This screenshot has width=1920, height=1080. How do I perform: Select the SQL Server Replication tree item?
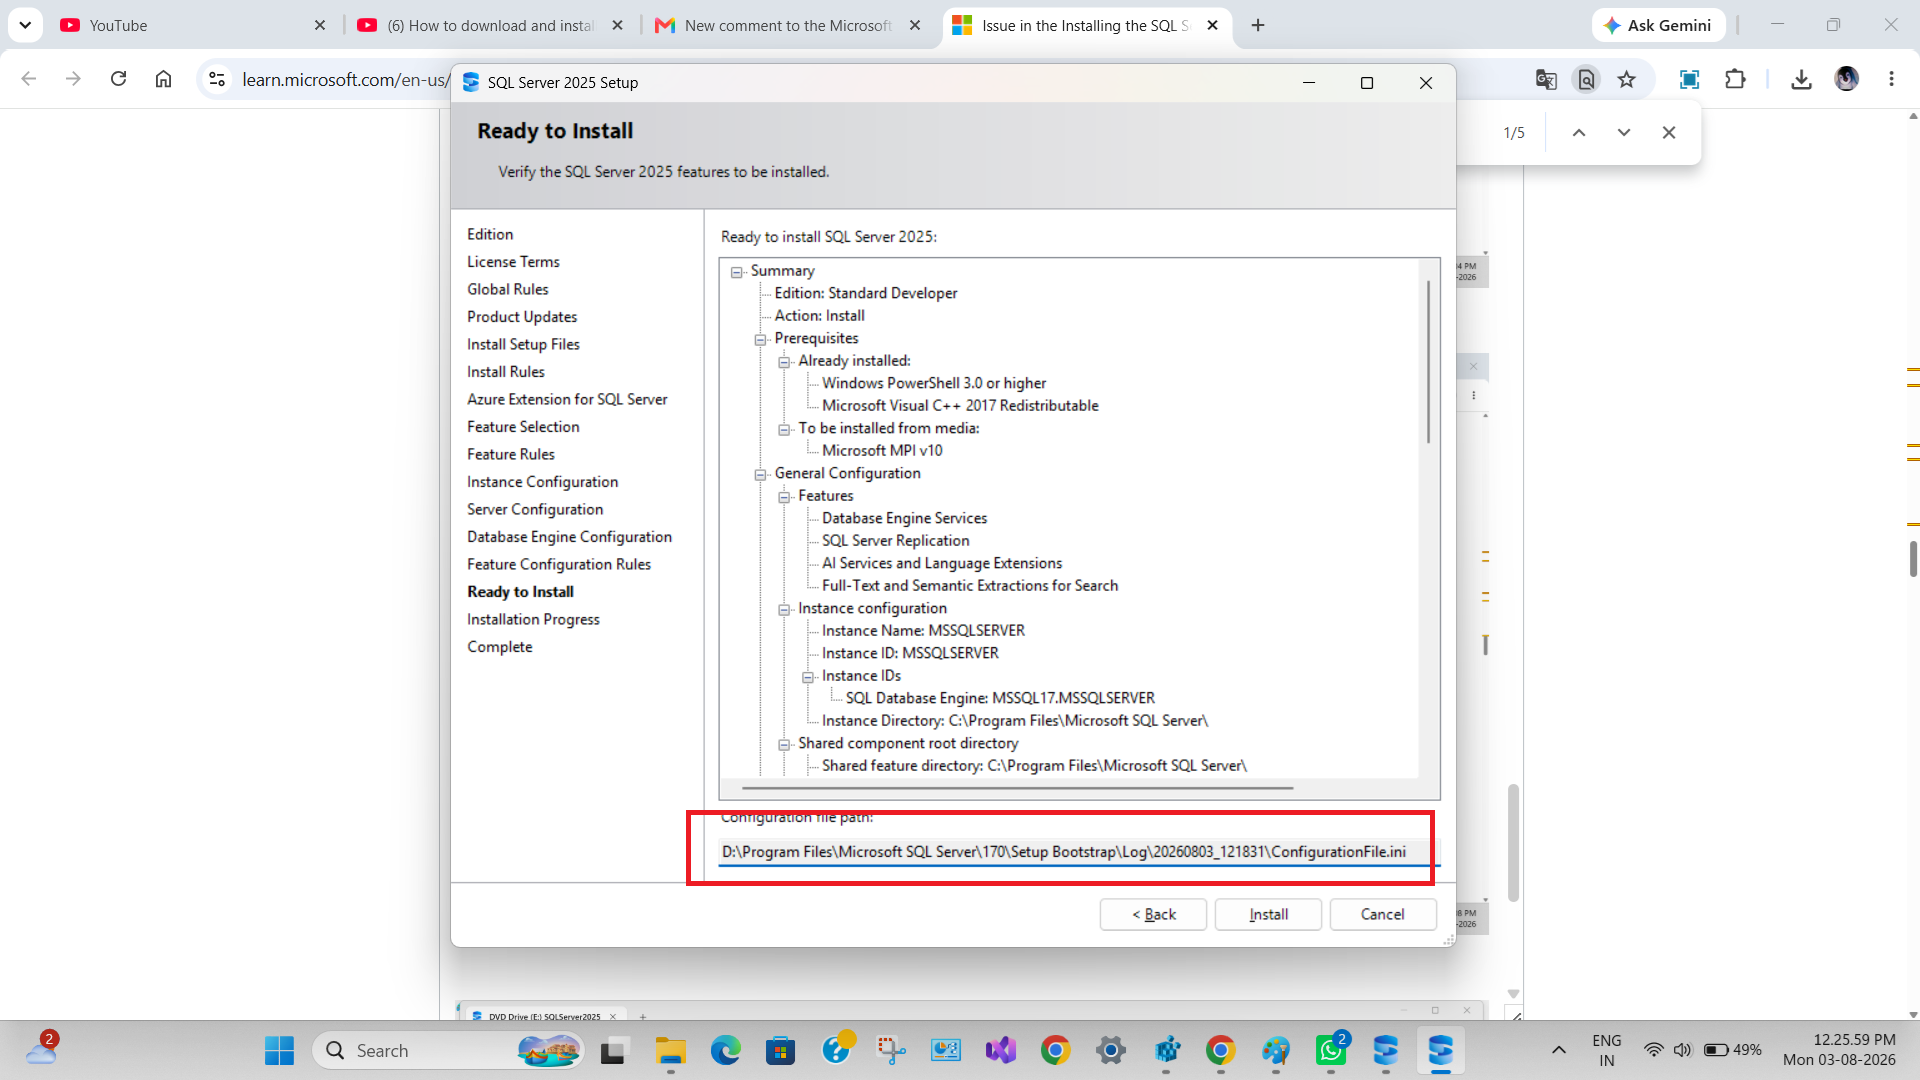click(895, 541)
